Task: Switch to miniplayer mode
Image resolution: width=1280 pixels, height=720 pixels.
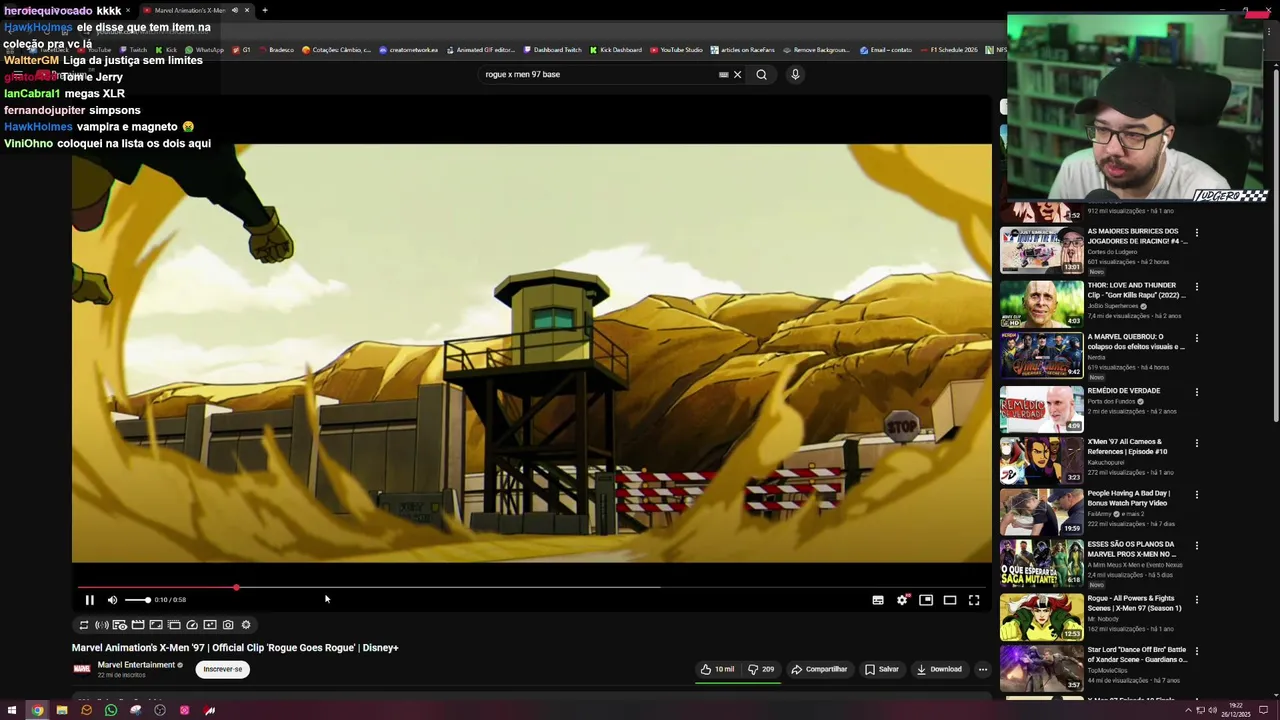Action: (x=926, y=600)
